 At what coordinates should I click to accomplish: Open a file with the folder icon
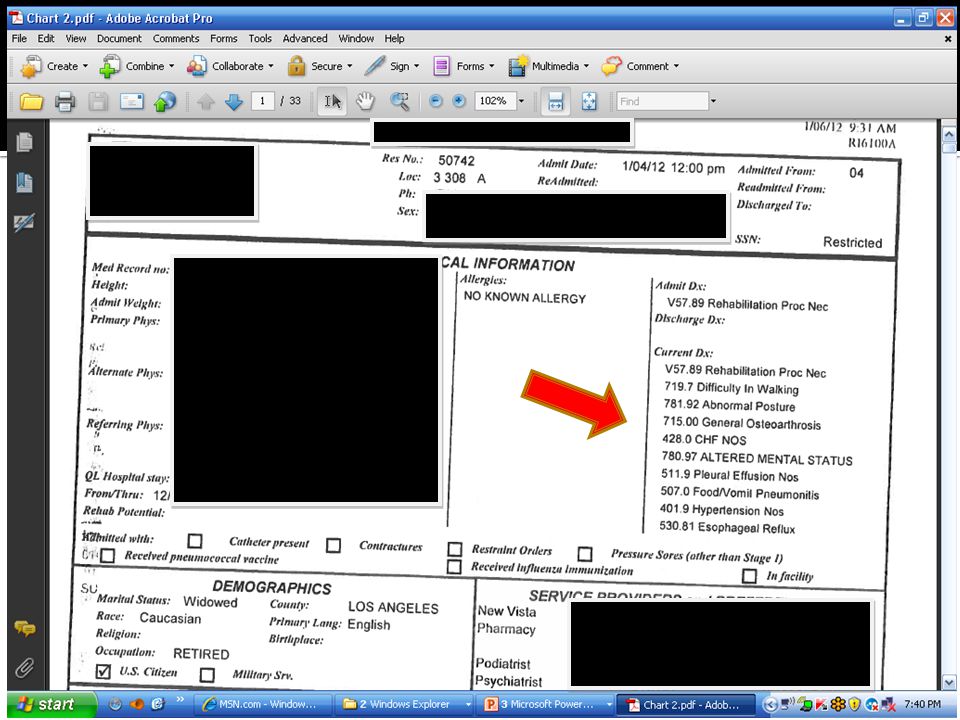pos(31,101)
